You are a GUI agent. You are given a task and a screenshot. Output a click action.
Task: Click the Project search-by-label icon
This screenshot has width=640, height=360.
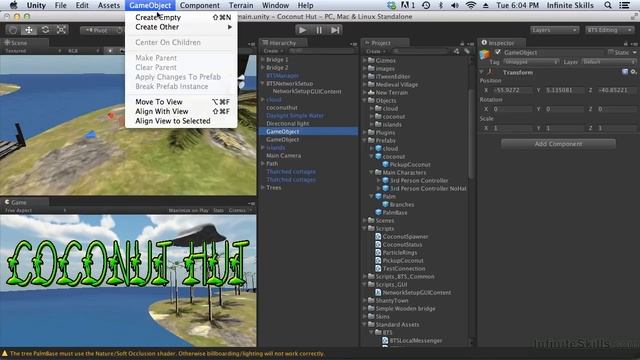point(467,51)
